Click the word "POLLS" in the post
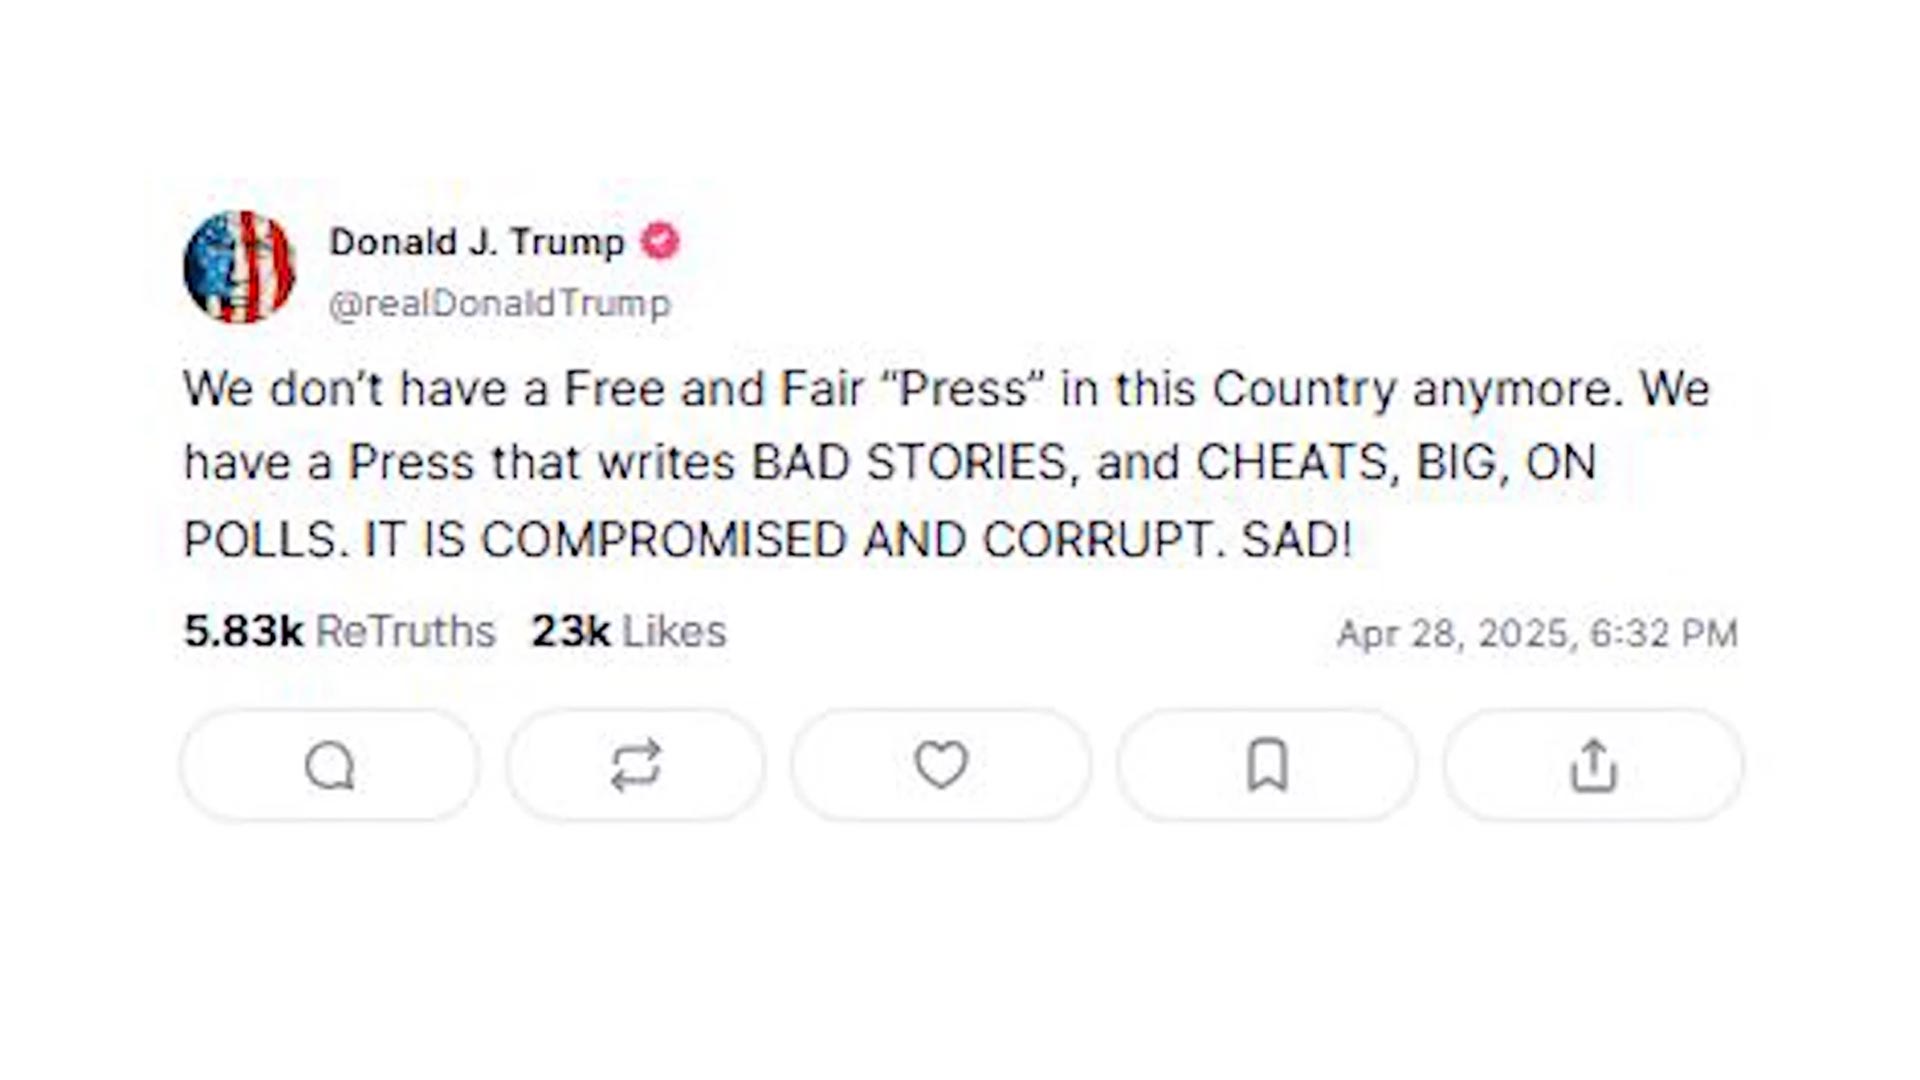The height and width of the screenshot is (1080, 1920). [260, 540]
